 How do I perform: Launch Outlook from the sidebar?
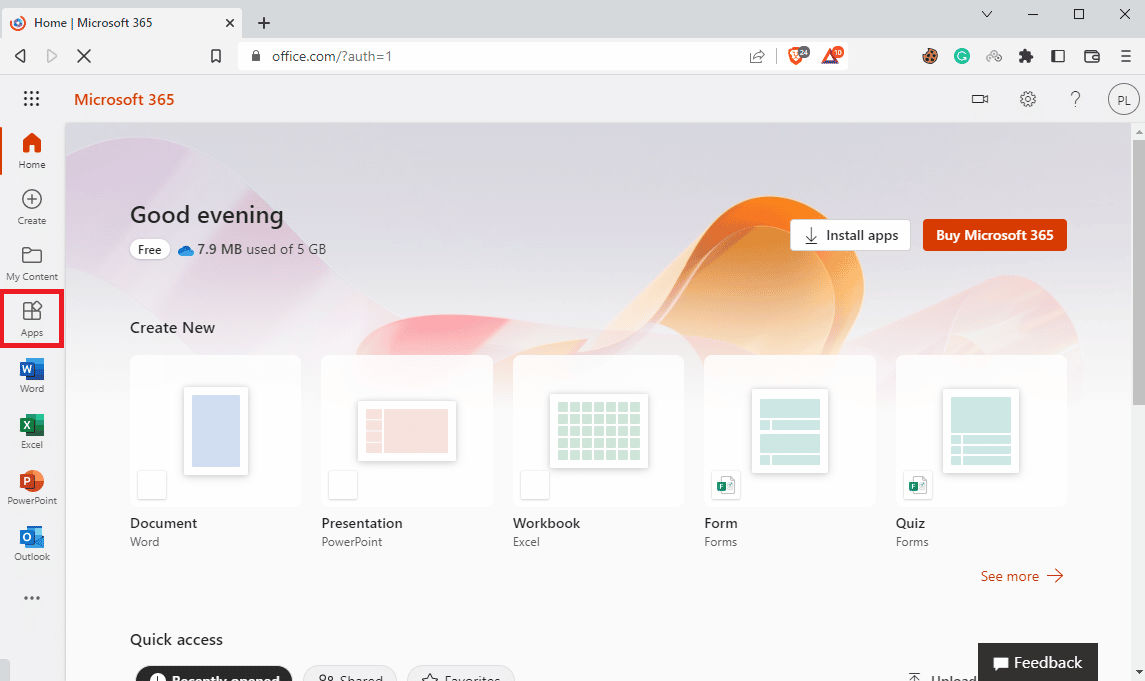click(32, 544)
